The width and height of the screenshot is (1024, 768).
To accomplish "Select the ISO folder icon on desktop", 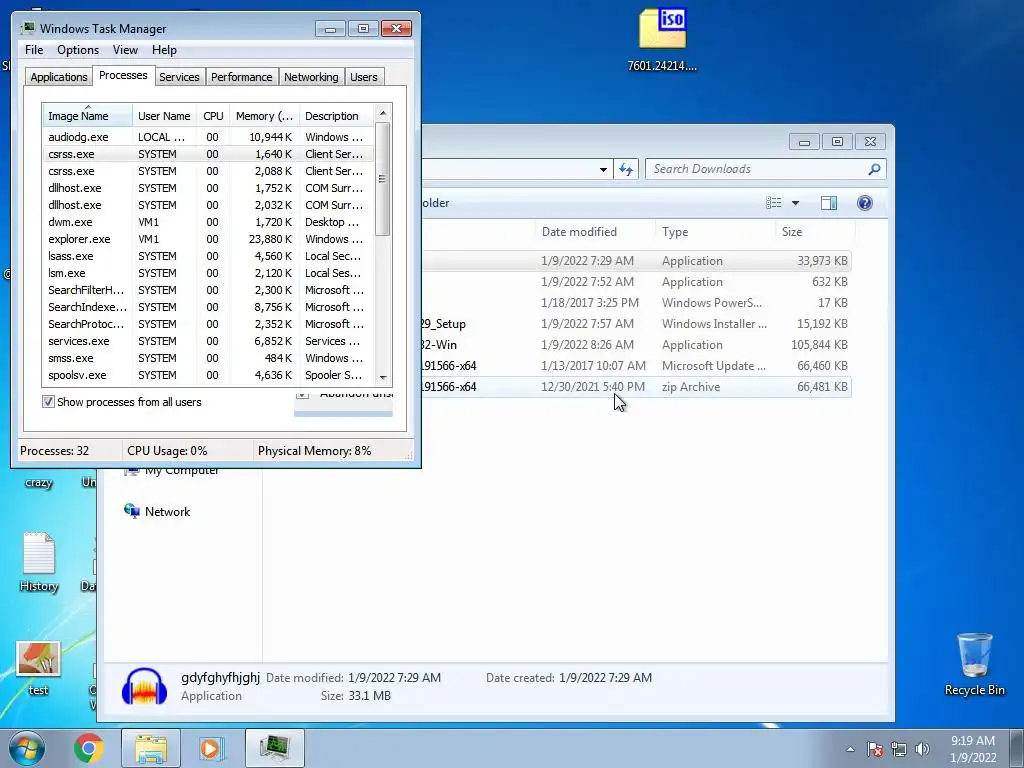I will [662, 39].
